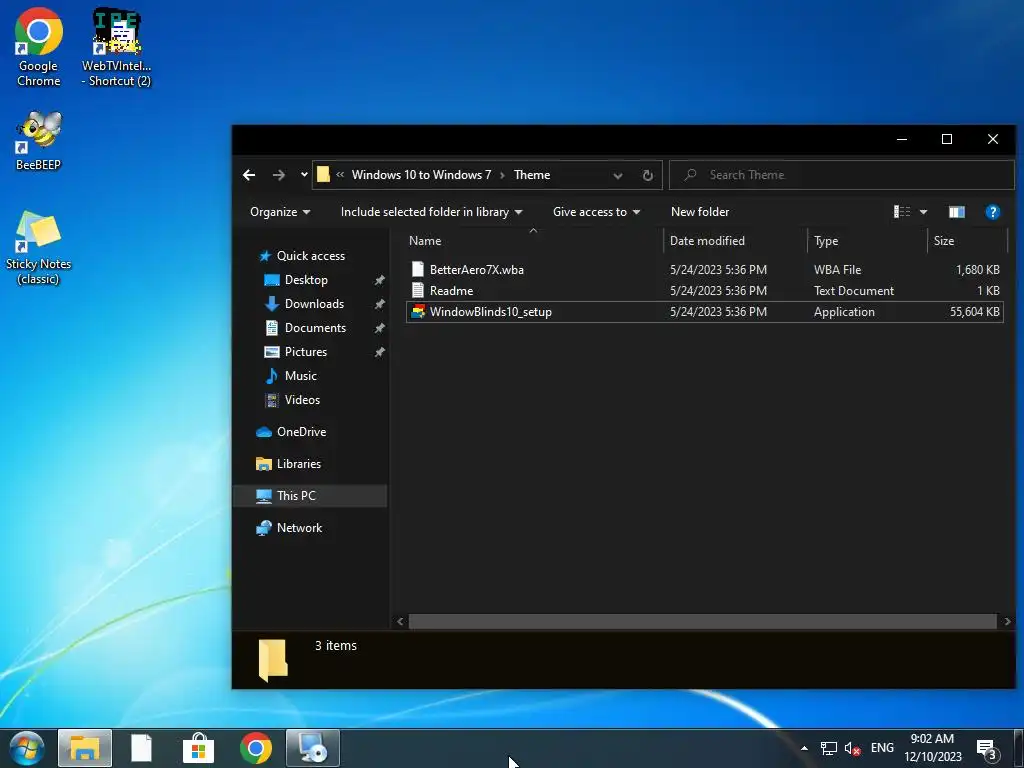
Task: Change view layout icon
Action: pyautogui.click(x=902, y=212)
